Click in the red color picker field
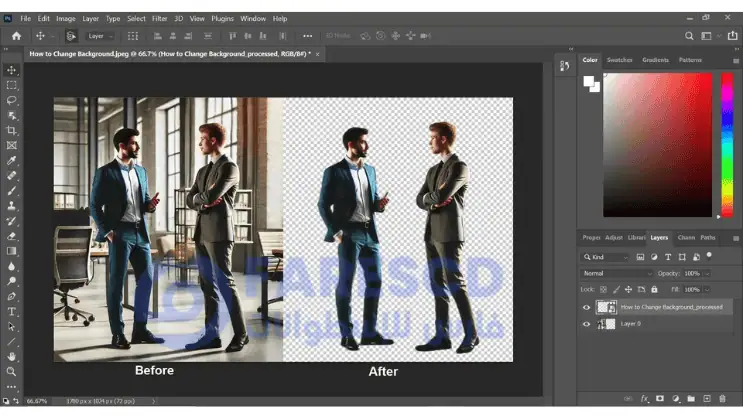This screenshot has width=743, height=418. click(x=657, y=145)
